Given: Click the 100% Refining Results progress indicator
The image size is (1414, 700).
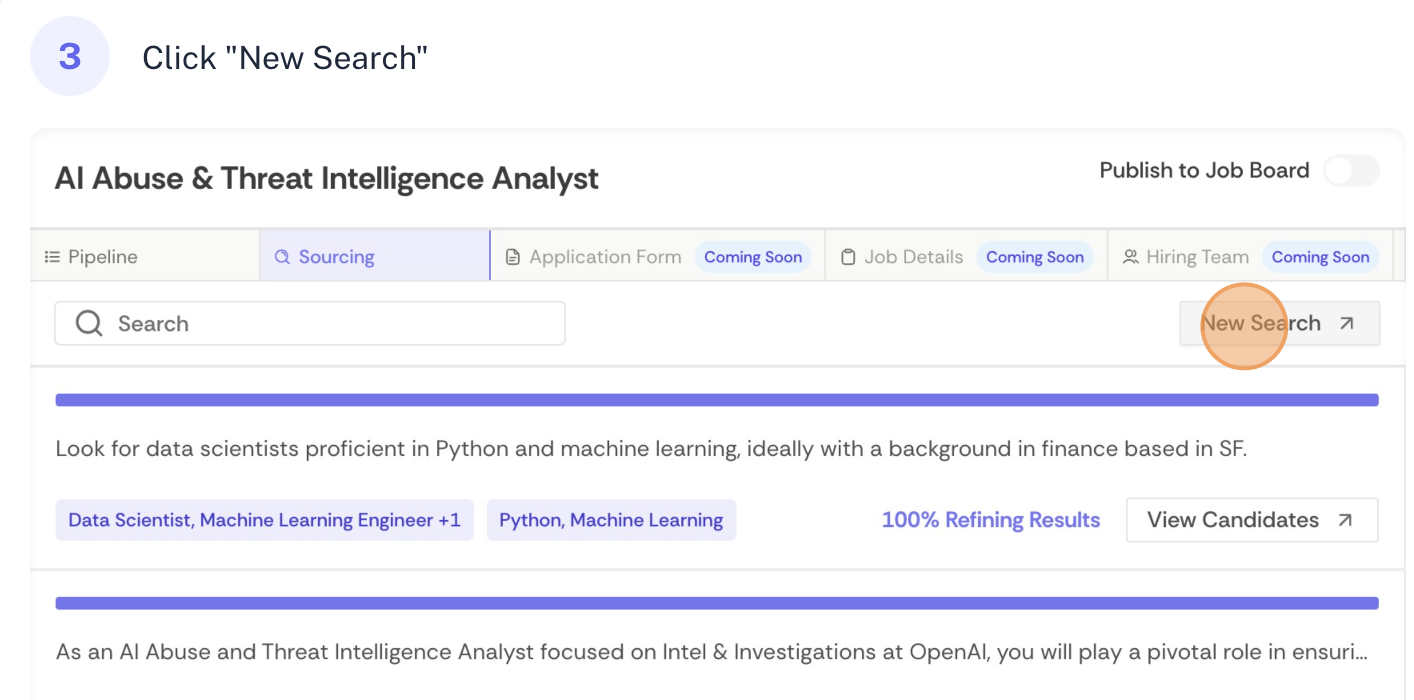Looking at the screenshot, I should pos(991,519).
